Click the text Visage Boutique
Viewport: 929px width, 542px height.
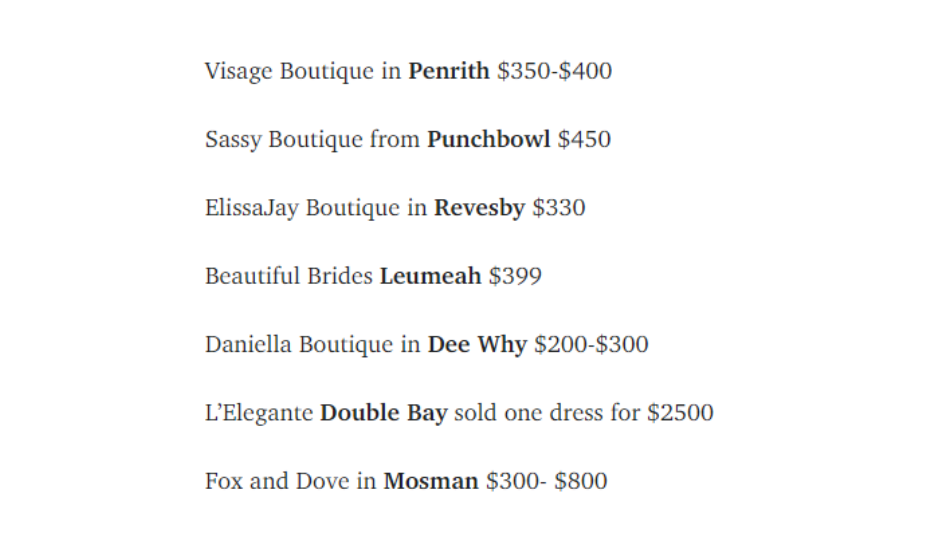[289, 72]
